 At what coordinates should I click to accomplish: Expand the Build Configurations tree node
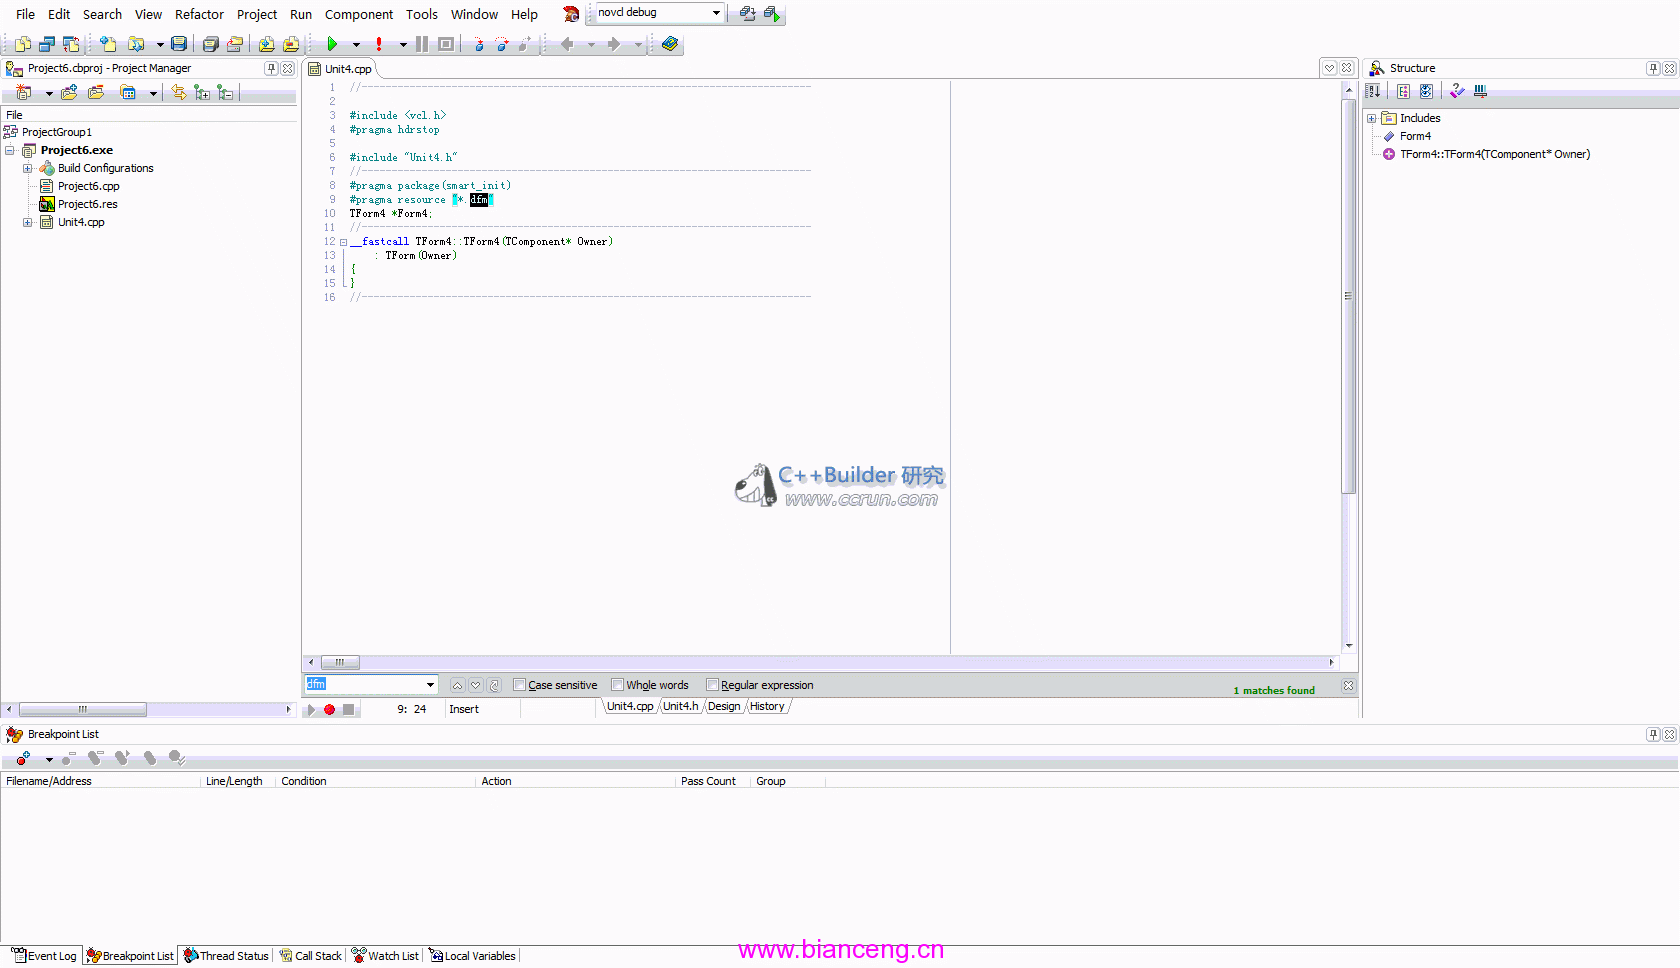[x=28, y=168]
